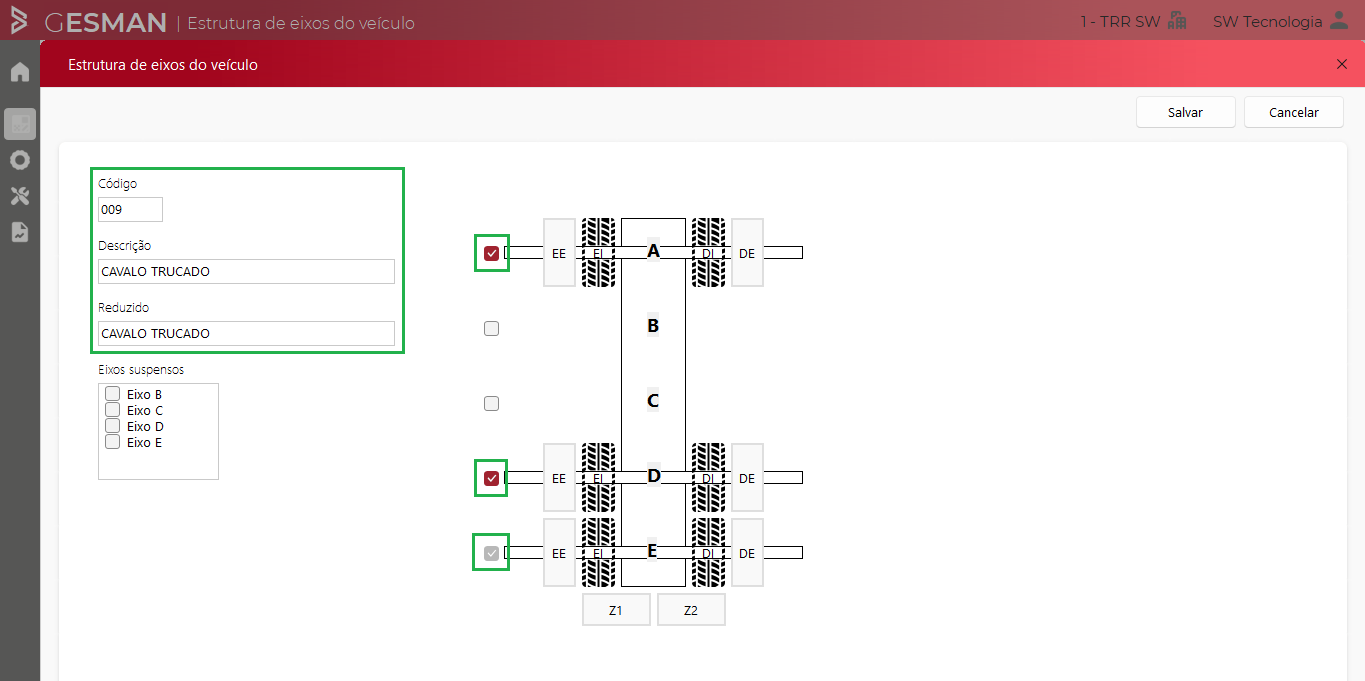Click the company building icon in header
Viewport: 1365px width, 681px height.
[1177, 21]
